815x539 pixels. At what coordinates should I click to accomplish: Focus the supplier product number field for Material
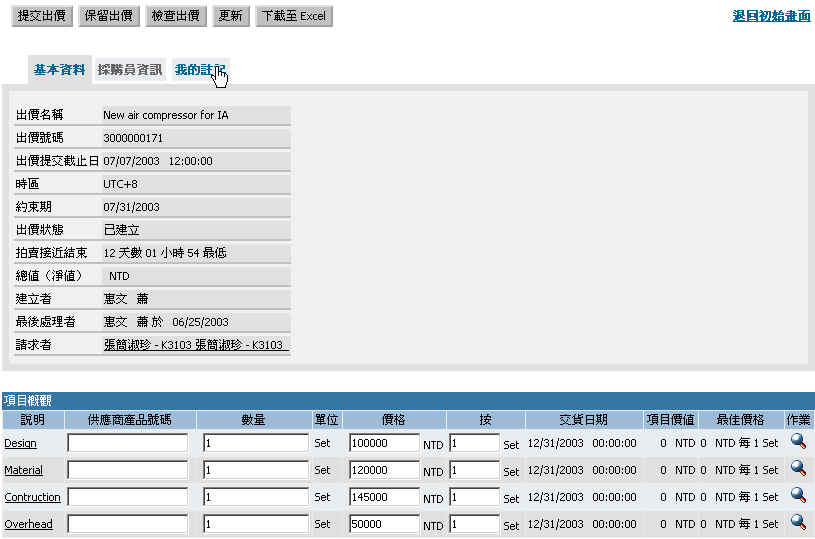coord(127,469)
